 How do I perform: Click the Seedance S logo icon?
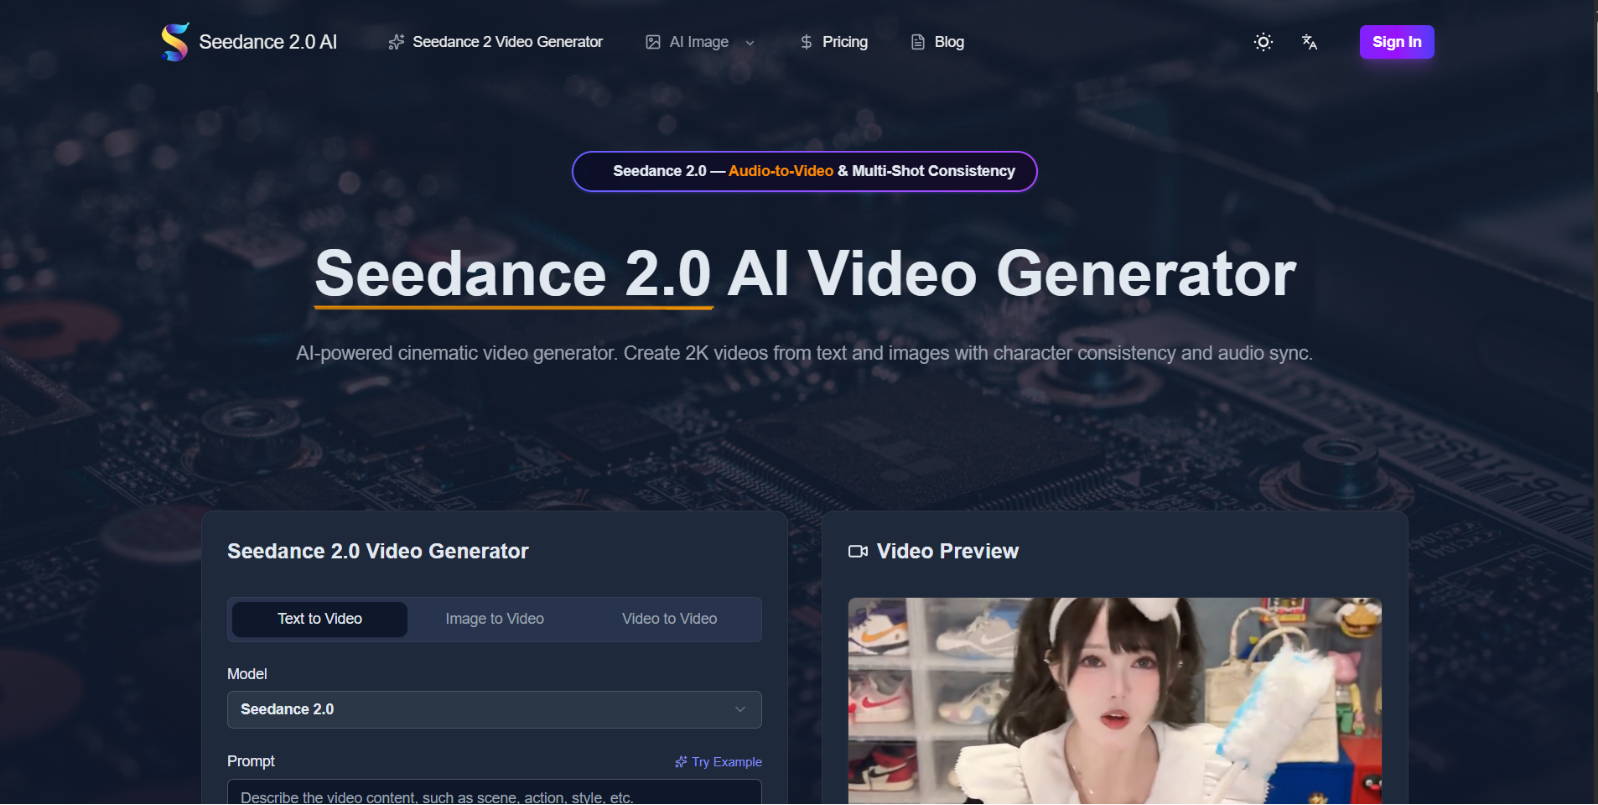(175, 42)
